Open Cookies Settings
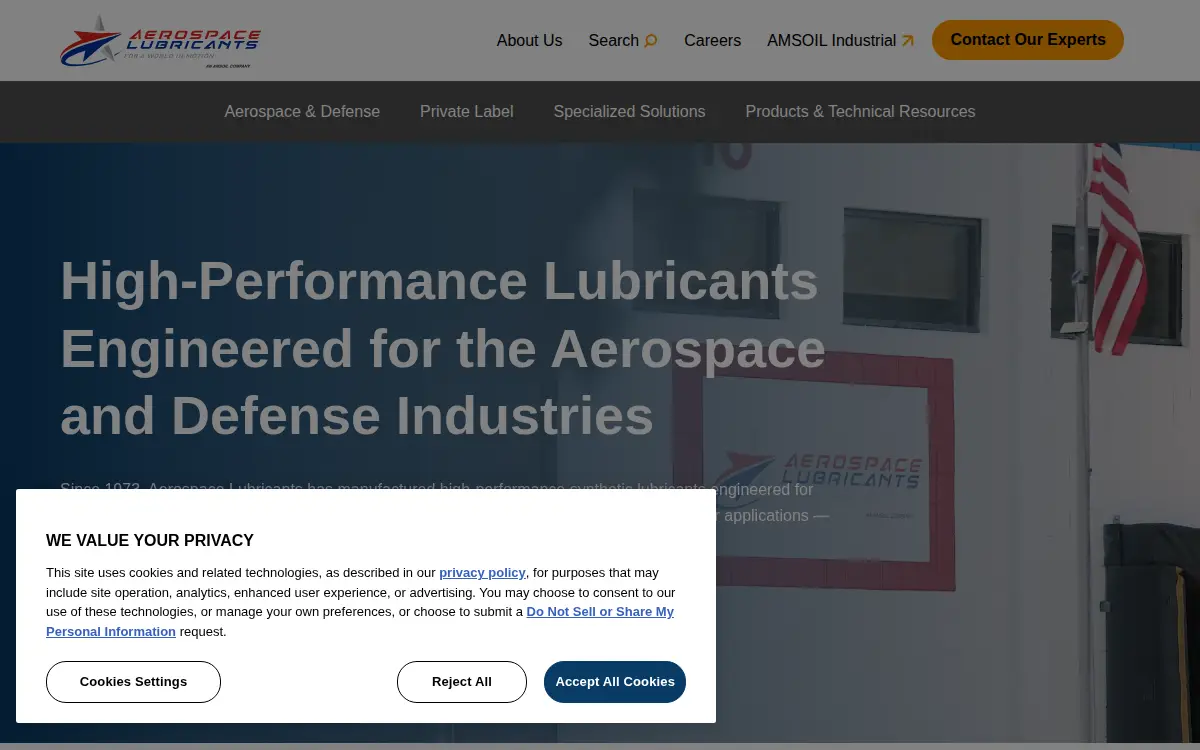 coord(133,682)
